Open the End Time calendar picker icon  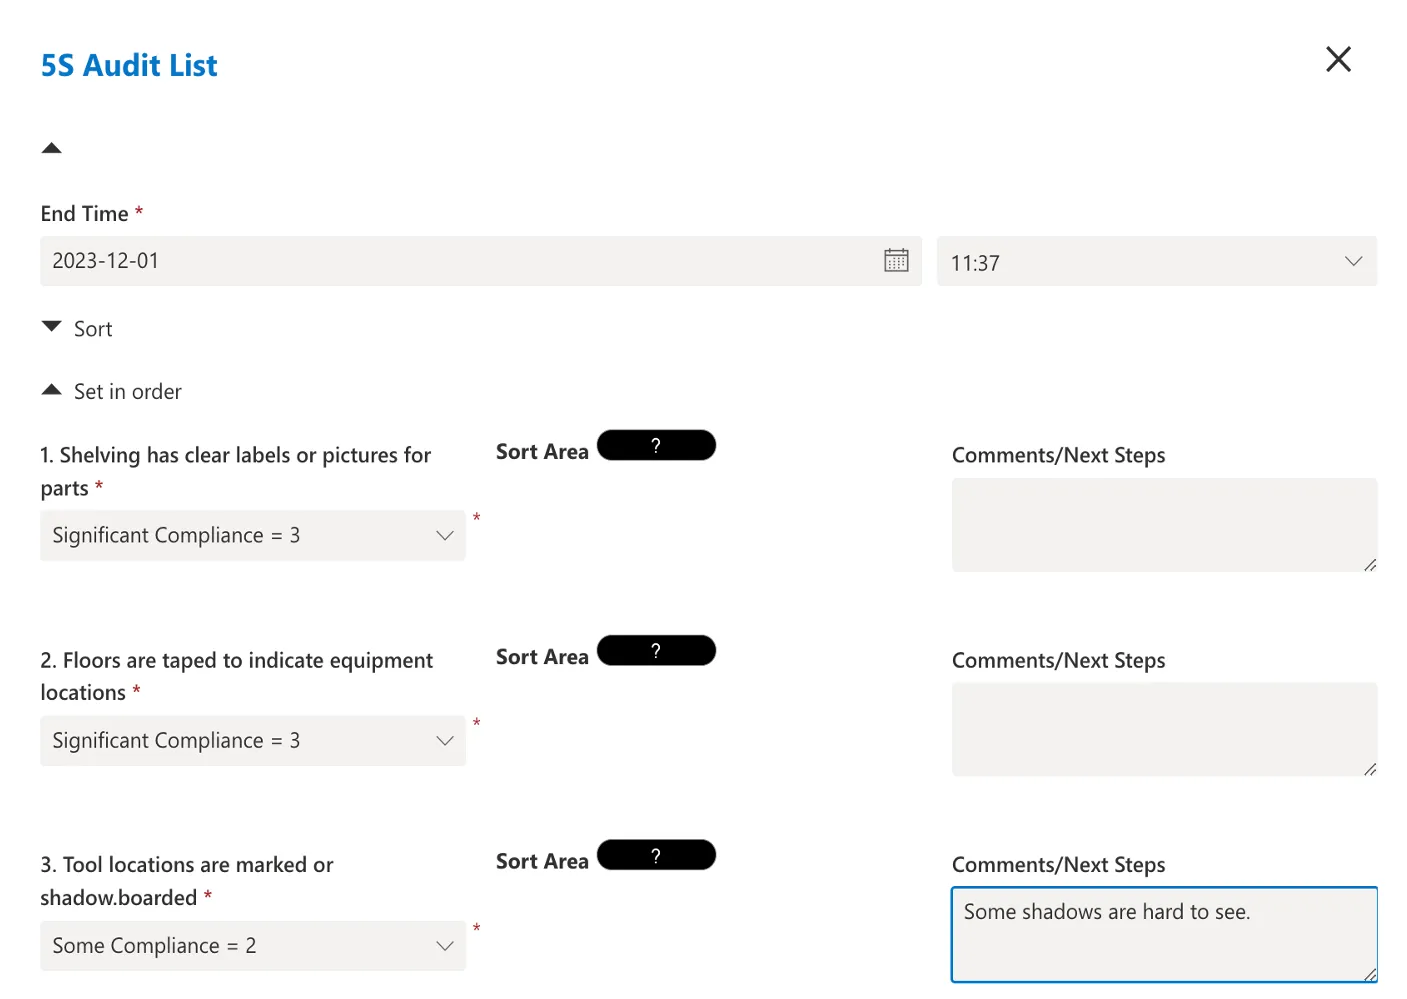click(x=896, y=260)
